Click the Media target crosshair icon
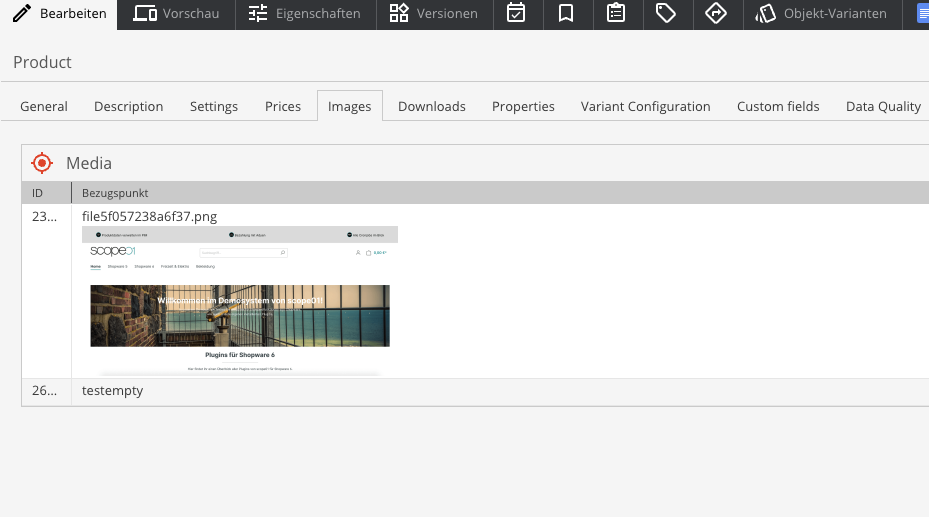 42,163
